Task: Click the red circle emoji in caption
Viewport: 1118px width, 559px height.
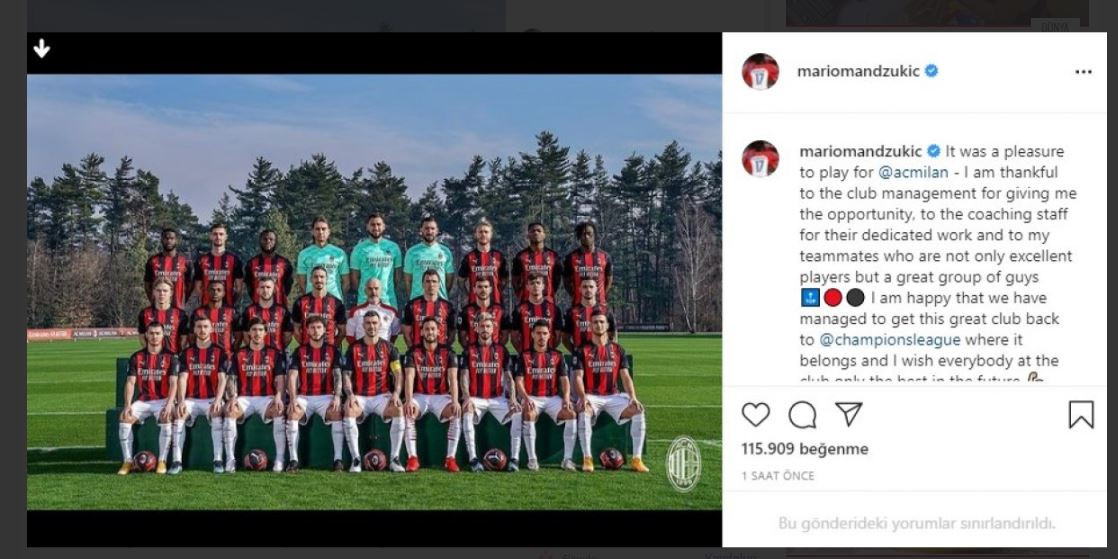Action: coord(833,297)
